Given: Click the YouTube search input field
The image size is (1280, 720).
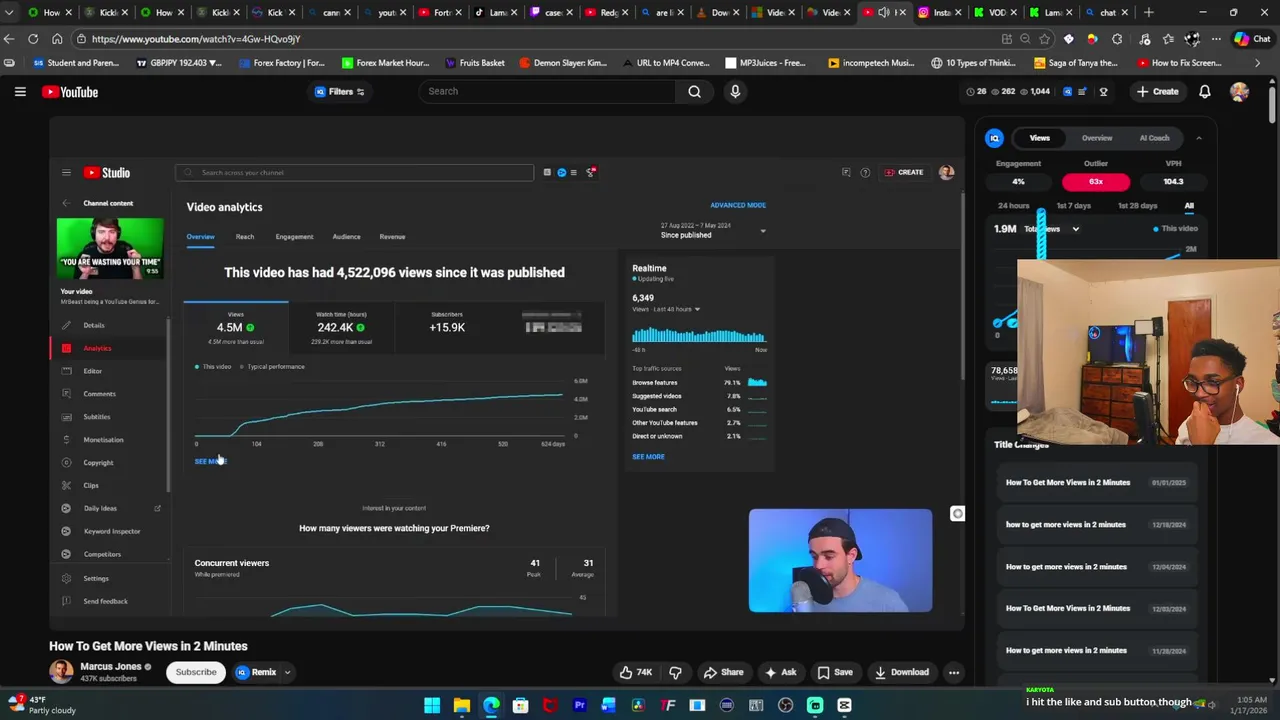Looking at the screenshot, I should (548, 91).
